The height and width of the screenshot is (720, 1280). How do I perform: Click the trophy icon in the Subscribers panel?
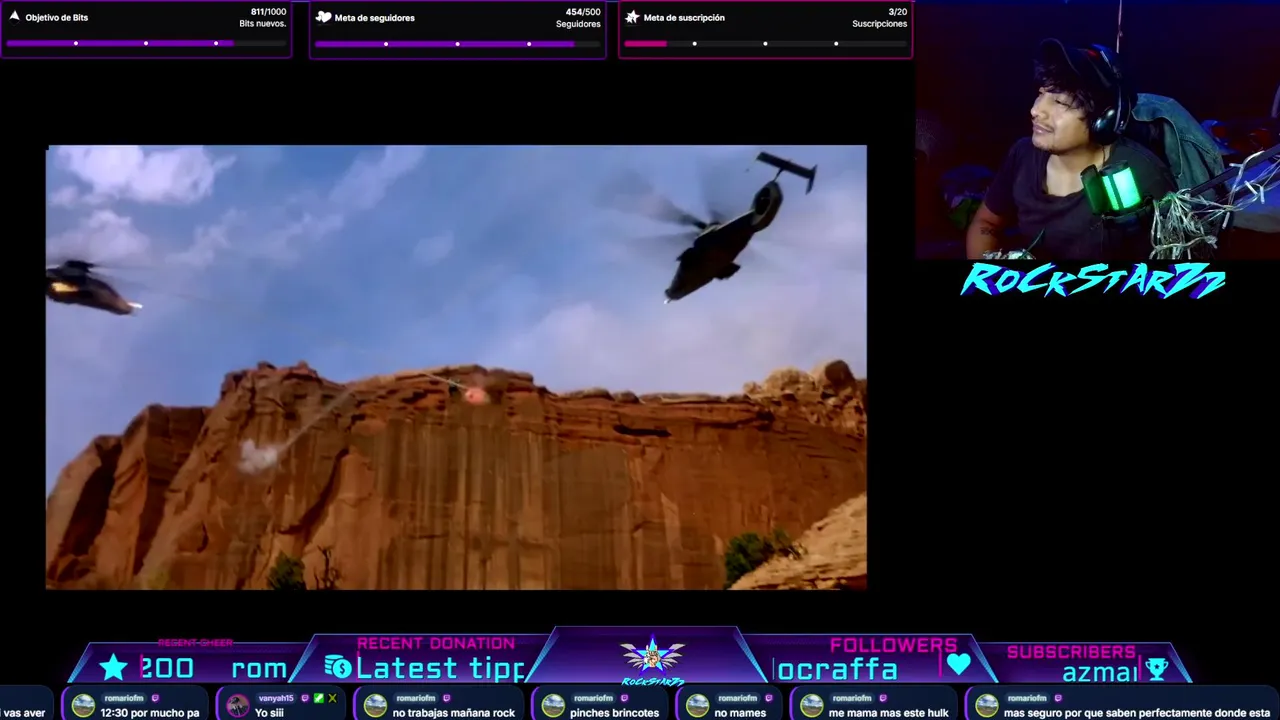tap(1156, 669)
